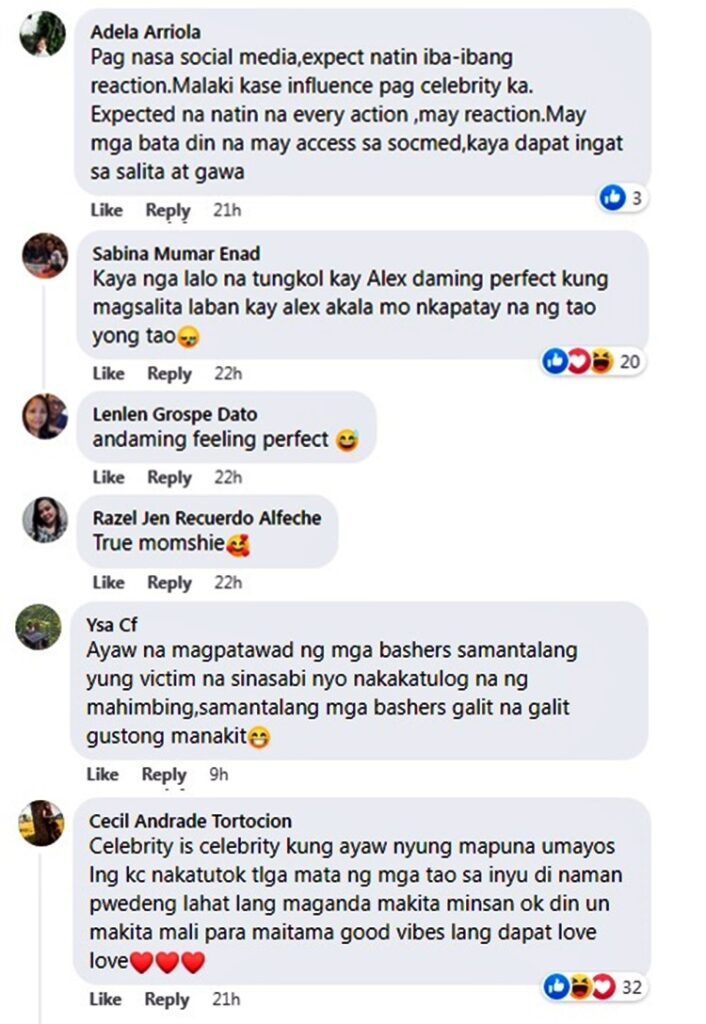Open Adela Arriola's profile picture
This screenshot has height=1024, width=706.
pyautogui.click(x=42, y=34)
